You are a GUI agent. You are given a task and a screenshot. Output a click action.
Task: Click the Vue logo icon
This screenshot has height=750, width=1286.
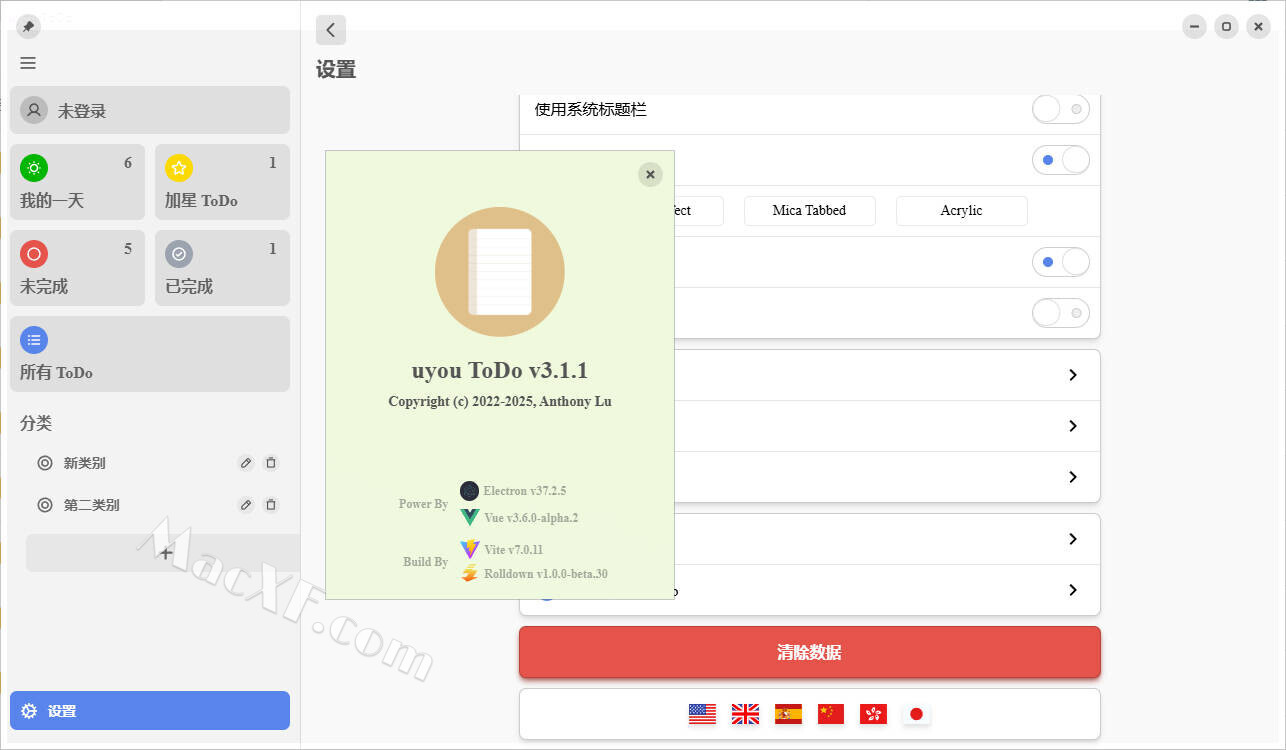pyautogui.click(x=469, y=517)
